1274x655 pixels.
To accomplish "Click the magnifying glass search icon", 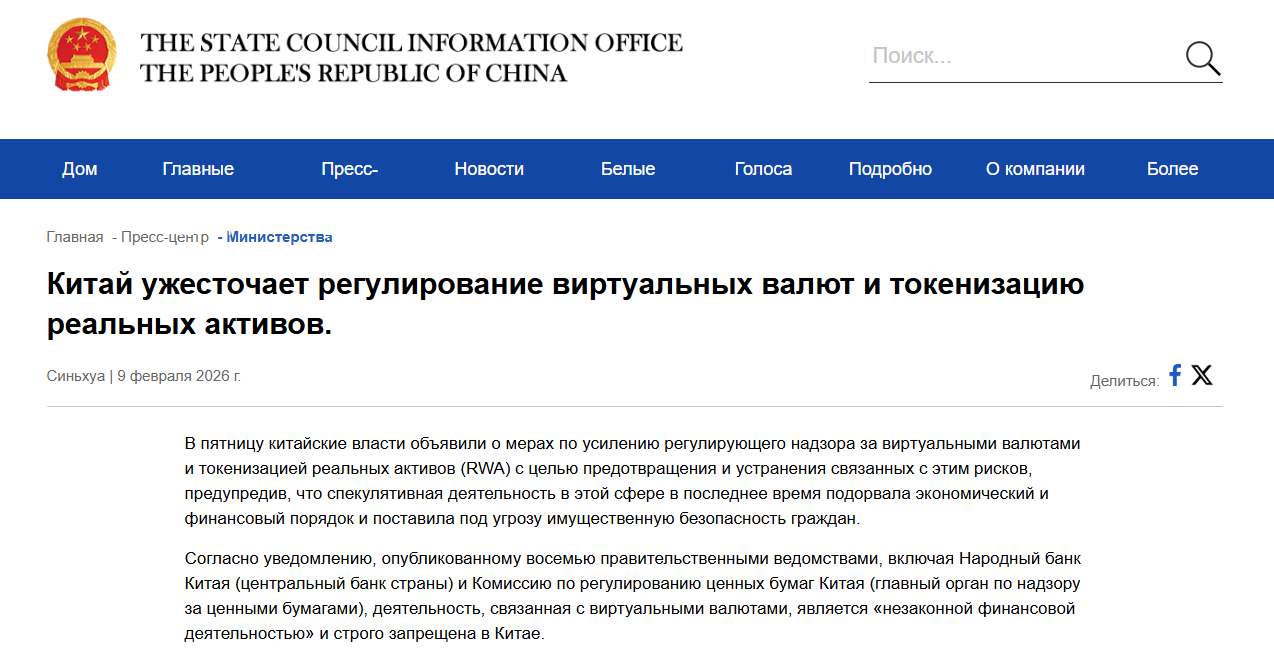I will point(1203,59).
